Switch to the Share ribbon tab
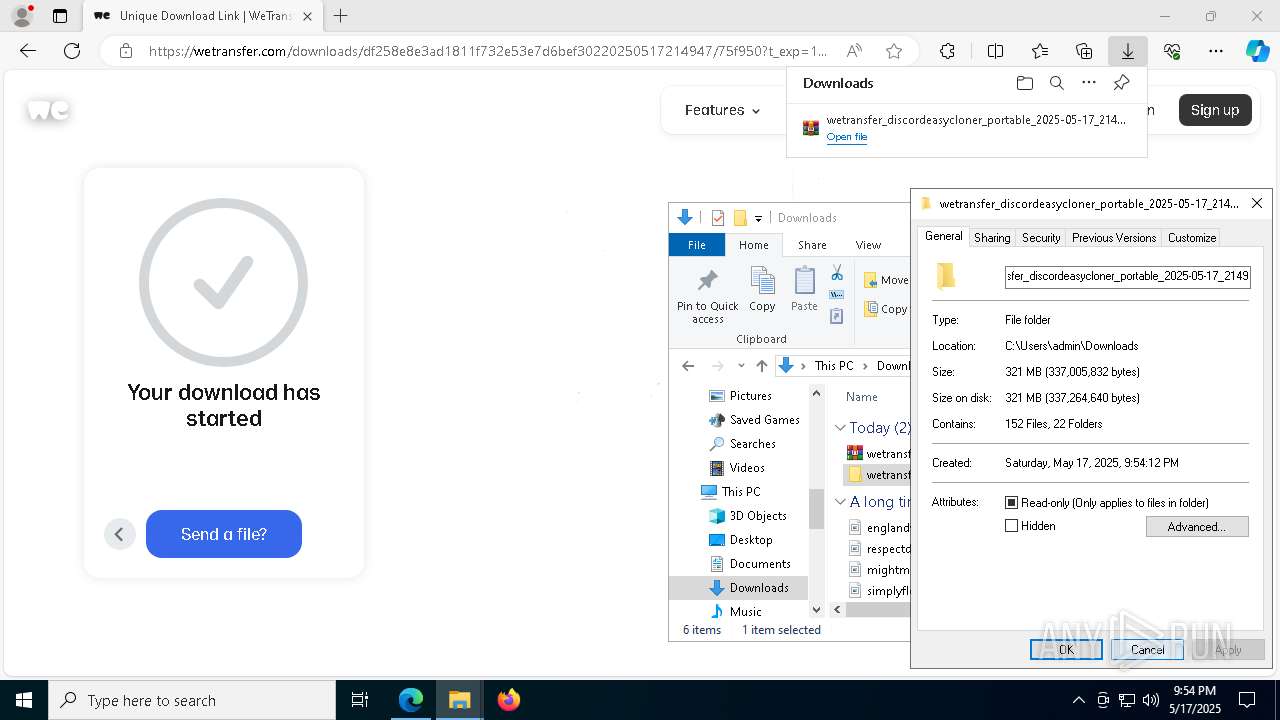The height and width of the screenshot is (720, 1280). tap(812, 245)
